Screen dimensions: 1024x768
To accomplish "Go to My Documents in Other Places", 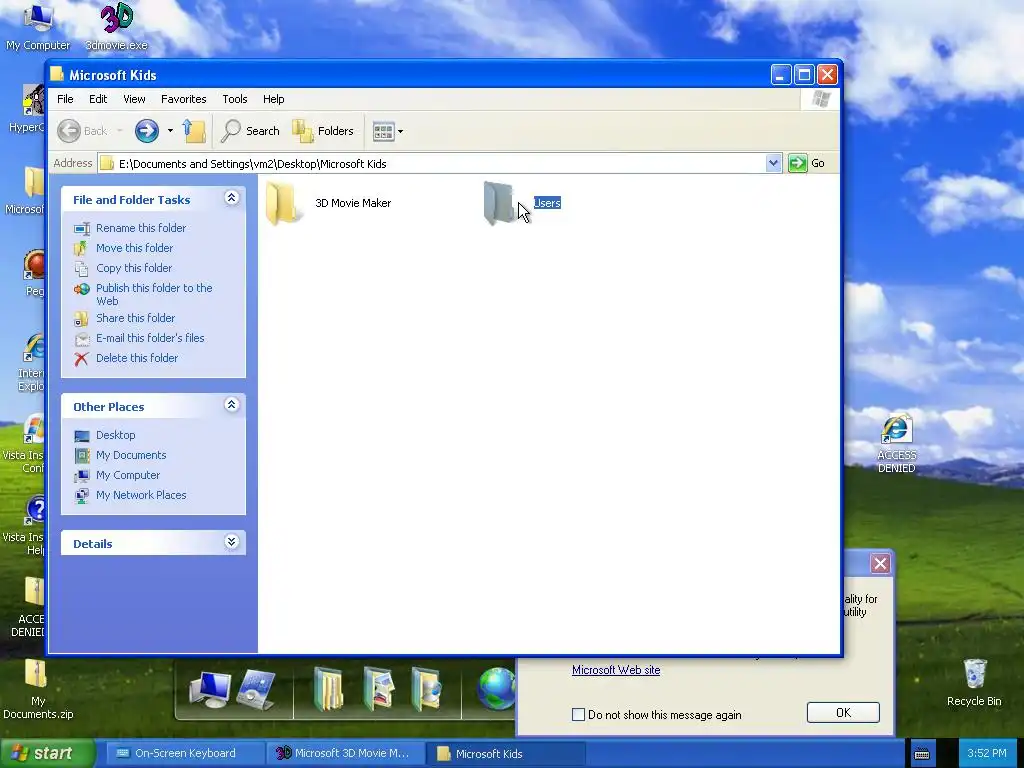I will [131, 455].
